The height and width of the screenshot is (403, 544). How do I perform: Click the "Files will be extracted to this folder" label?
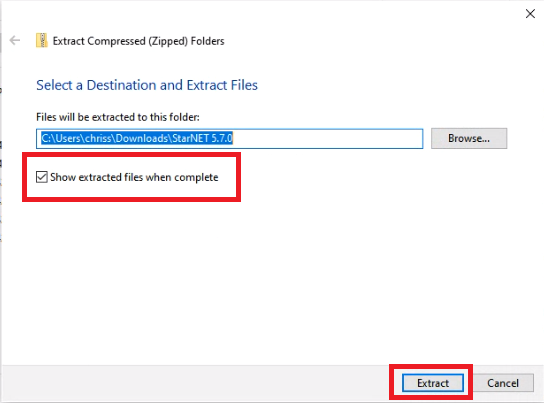(x=118, y=117)
